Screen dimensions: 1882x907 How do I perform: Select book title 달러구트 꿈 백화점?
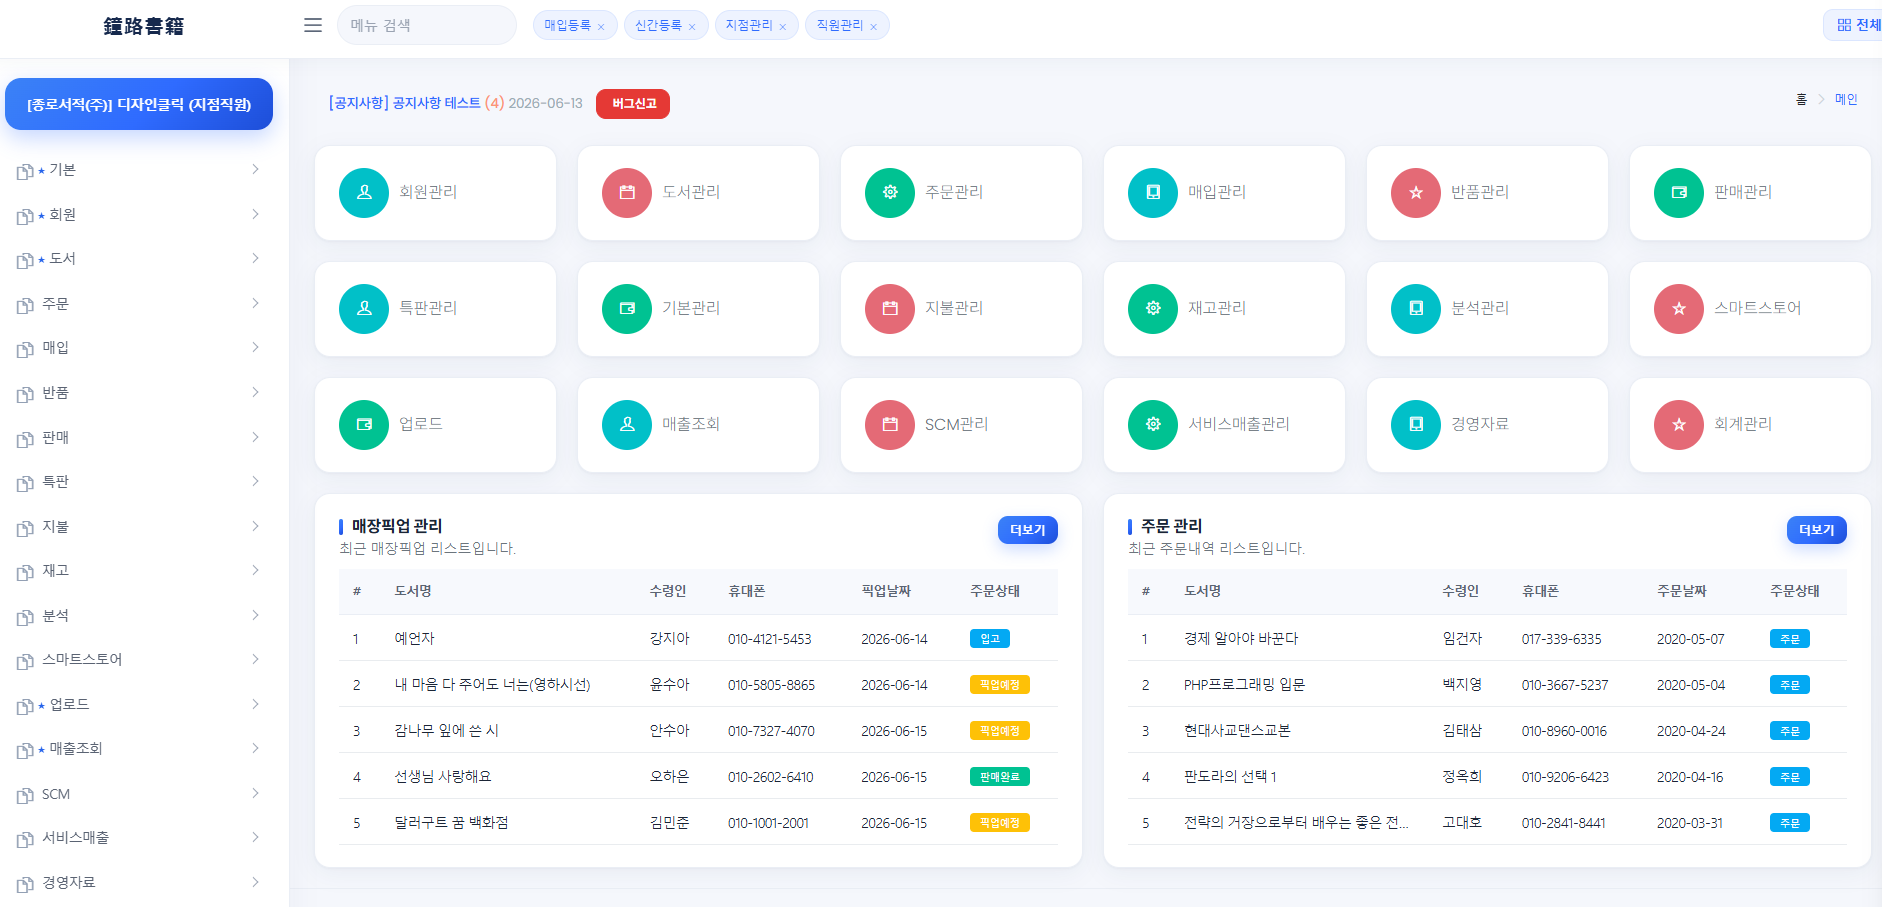tap(451, 823)
